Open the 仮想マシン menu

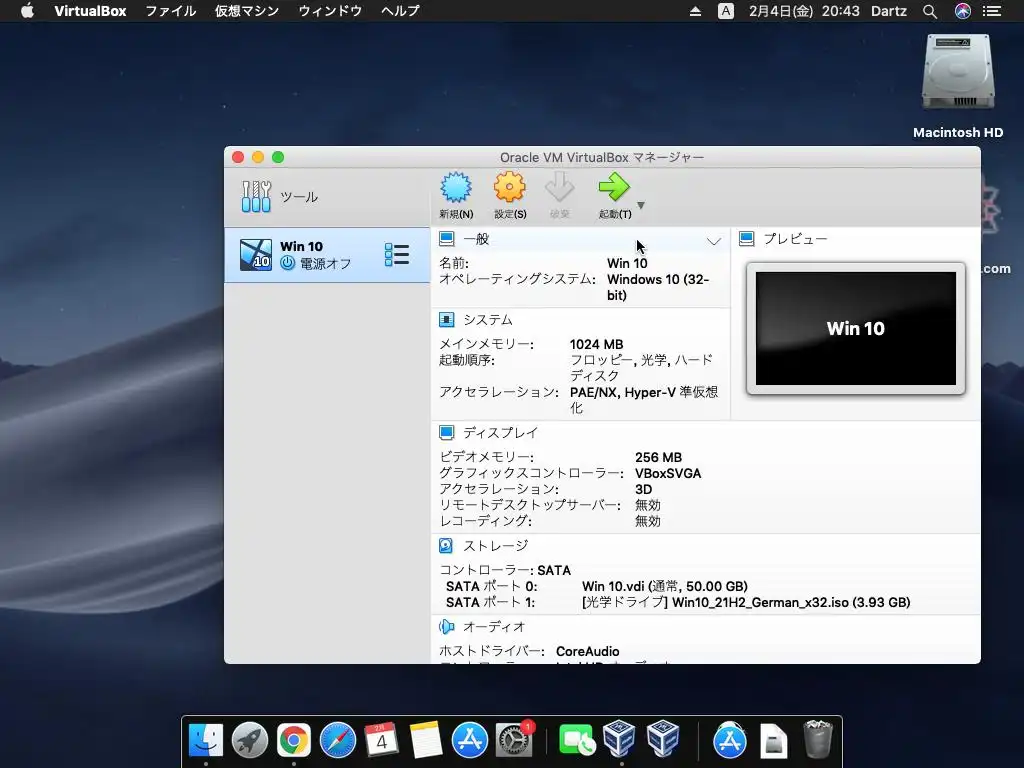[247, 11]
